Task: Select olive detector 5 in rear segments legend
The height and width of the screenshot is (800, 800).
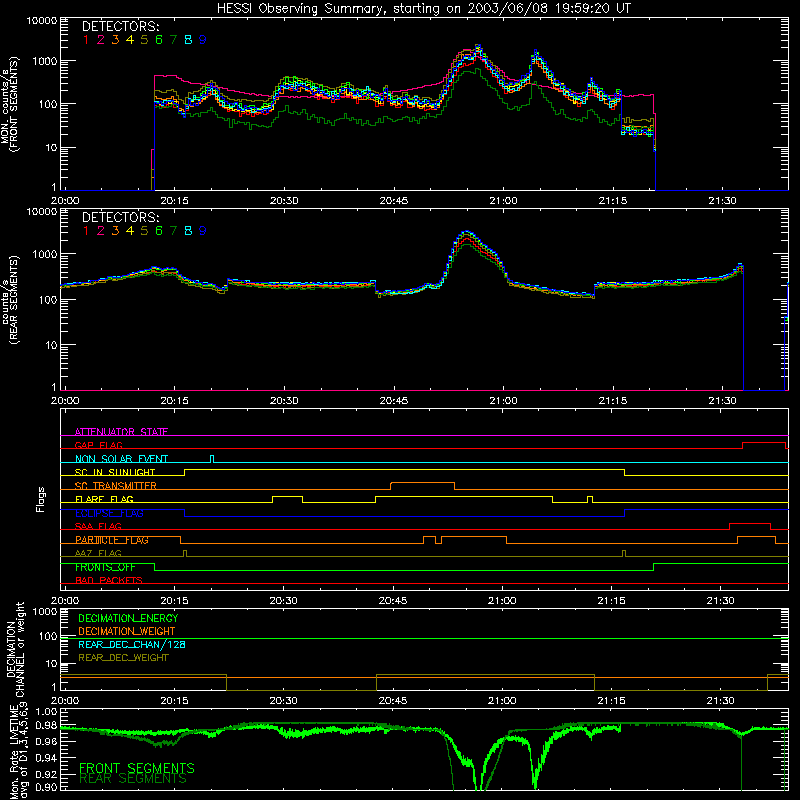Action: [x=144, y=231]
